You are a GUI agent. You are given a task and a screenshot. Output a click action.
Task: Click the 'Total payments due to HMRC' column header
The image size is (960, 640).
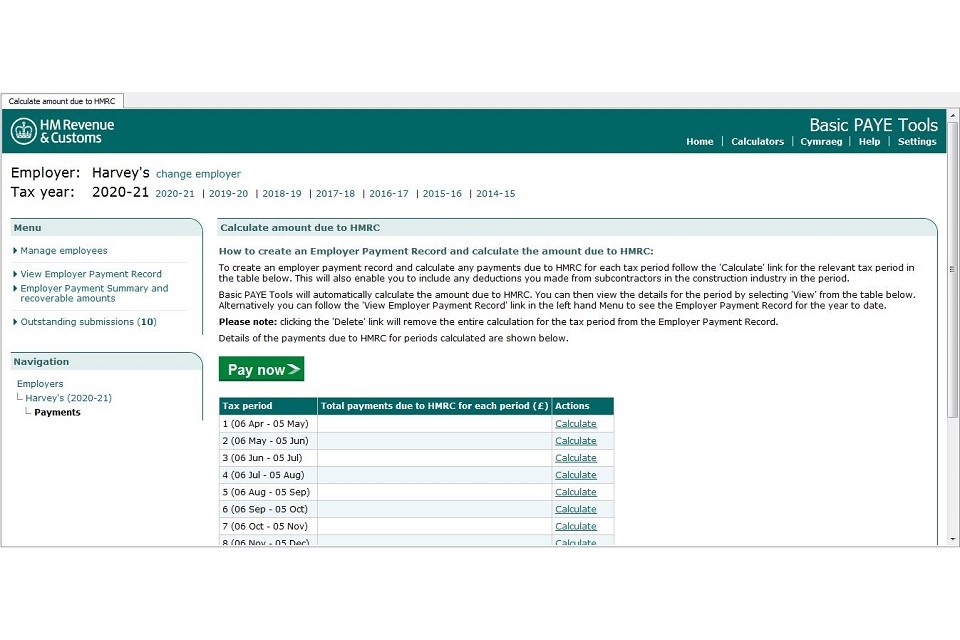click(435, 406)
